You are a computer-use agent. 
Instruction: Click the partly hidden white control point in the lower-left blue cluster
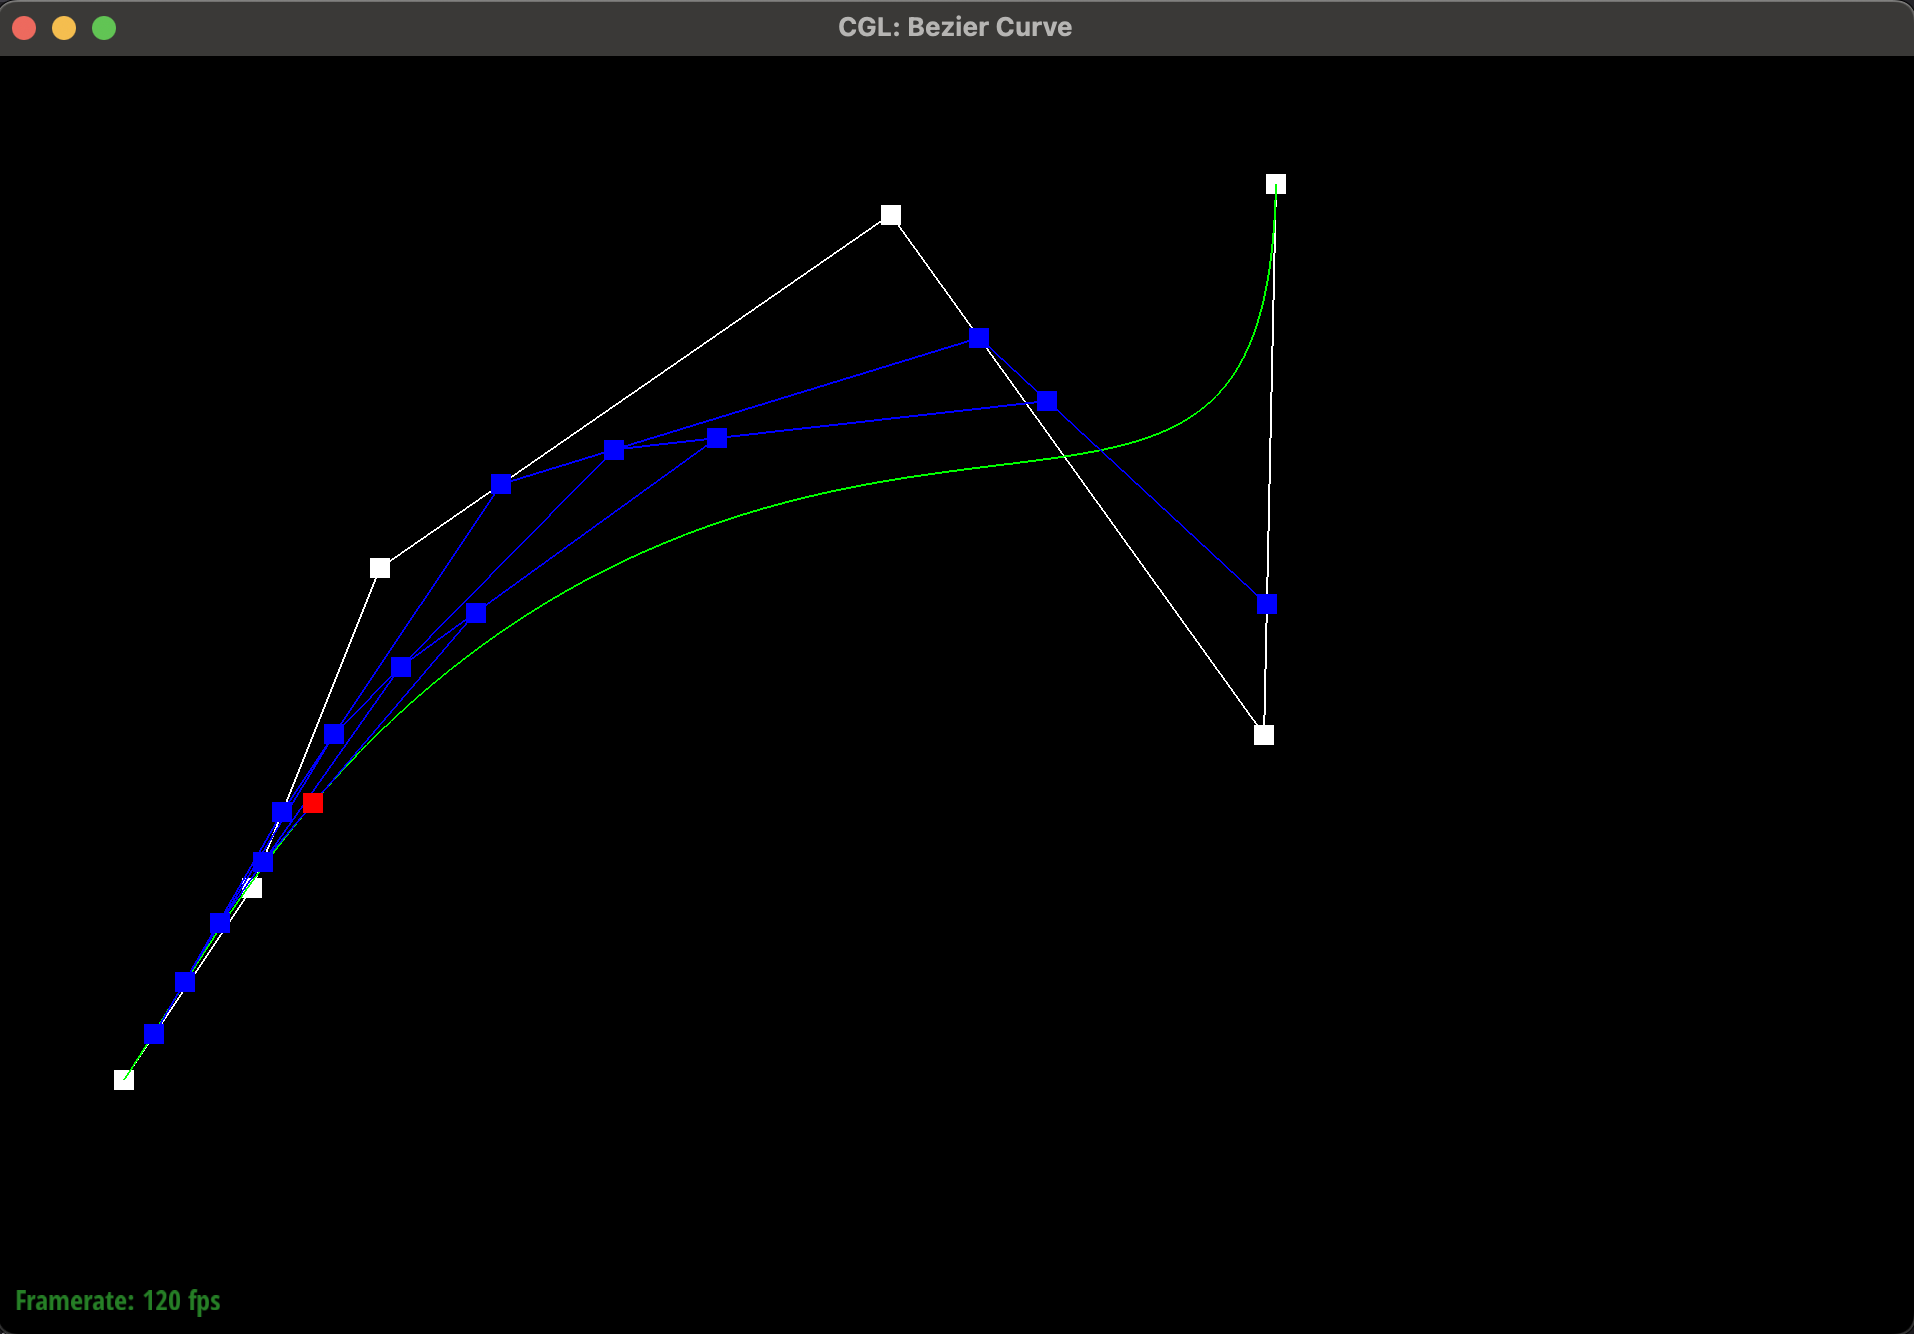[x=255, y=889]
